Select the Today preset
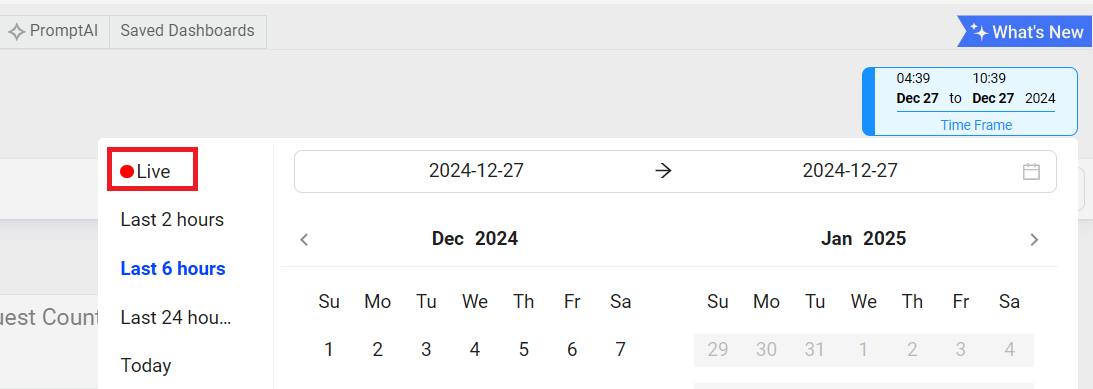Image resolution: width=1093 pixels, height=389 pixels. point(146,365)
